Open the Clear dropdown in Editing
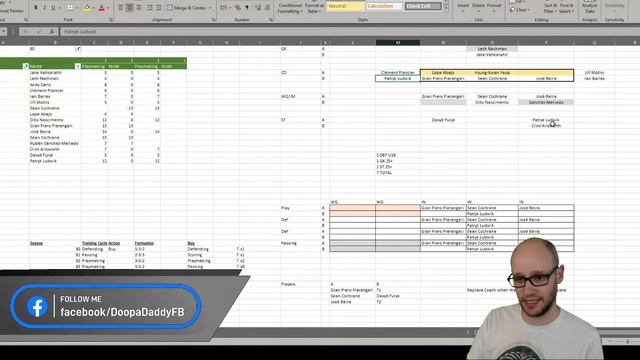640x360 pixels. (x=520, y=10)
